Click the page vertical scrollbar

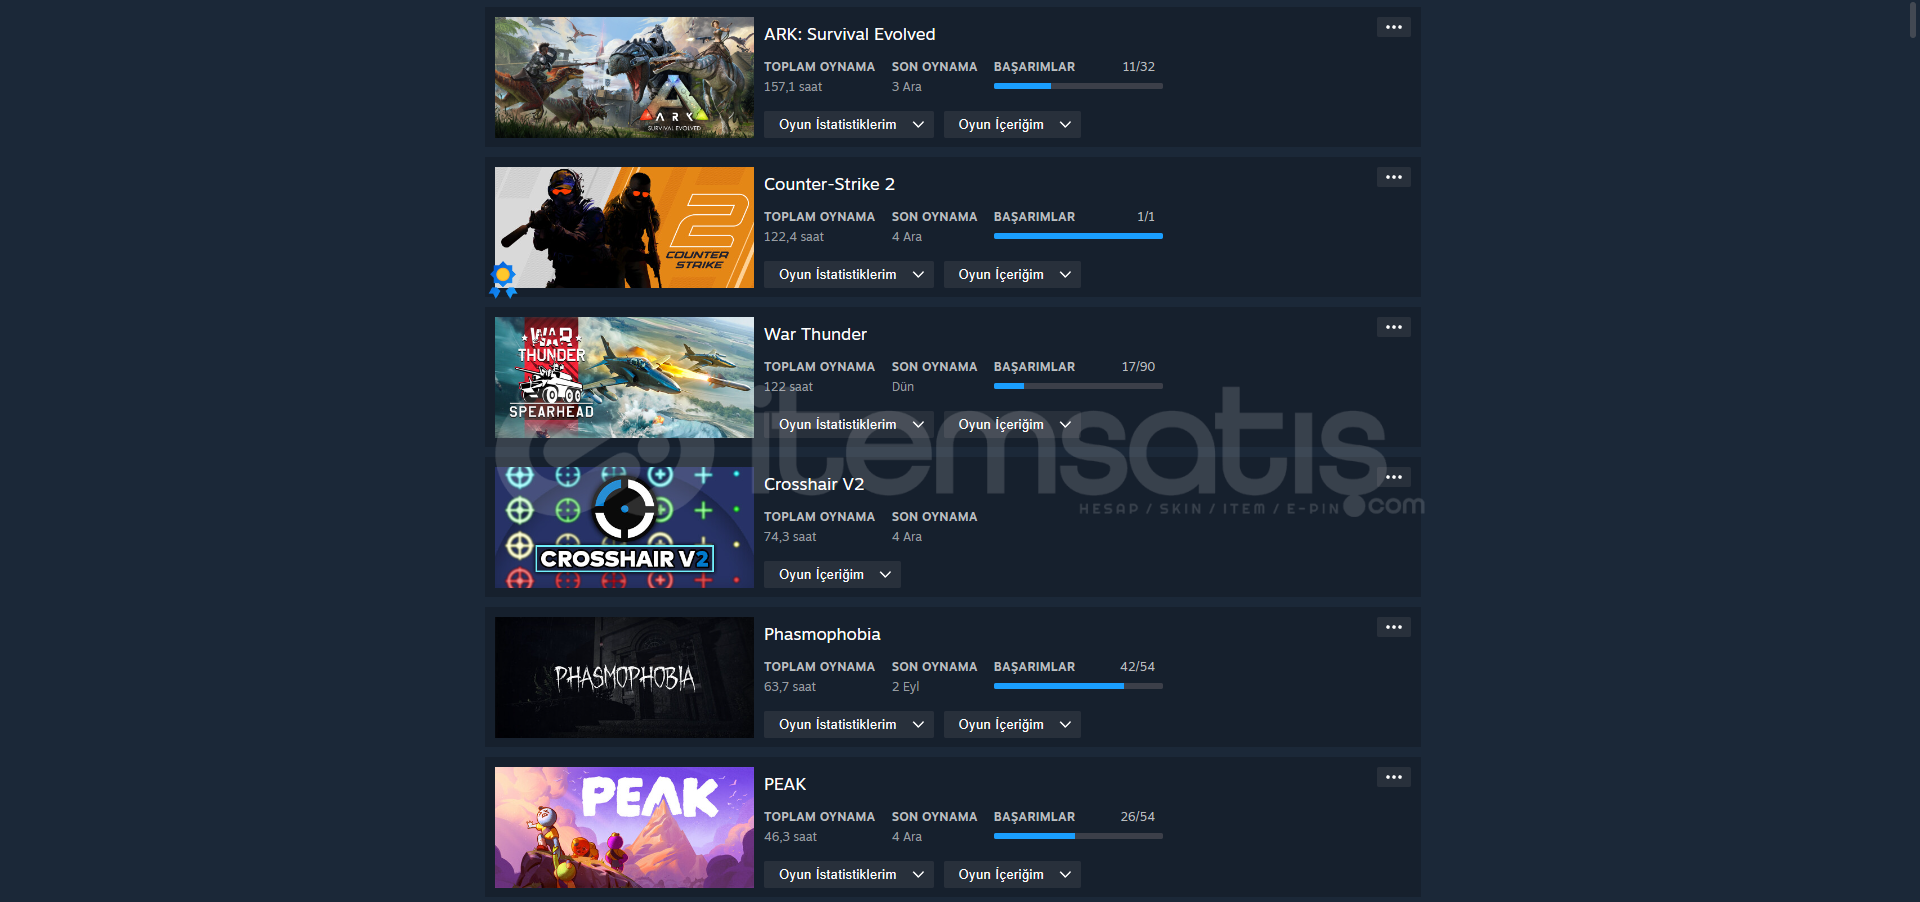(1913, 20)
